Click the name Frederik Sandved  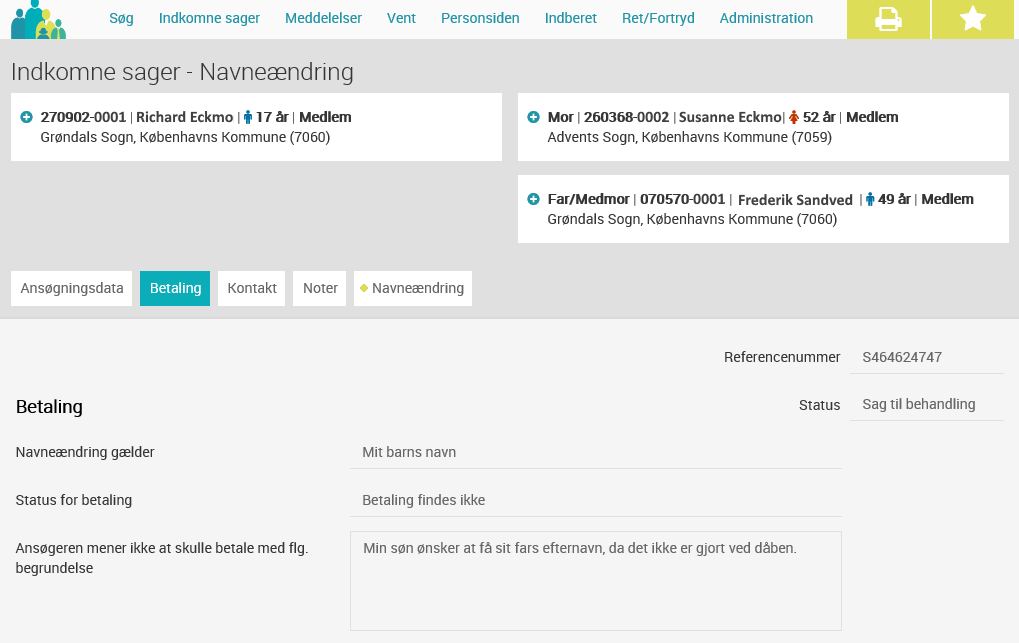tap(795, 200)
